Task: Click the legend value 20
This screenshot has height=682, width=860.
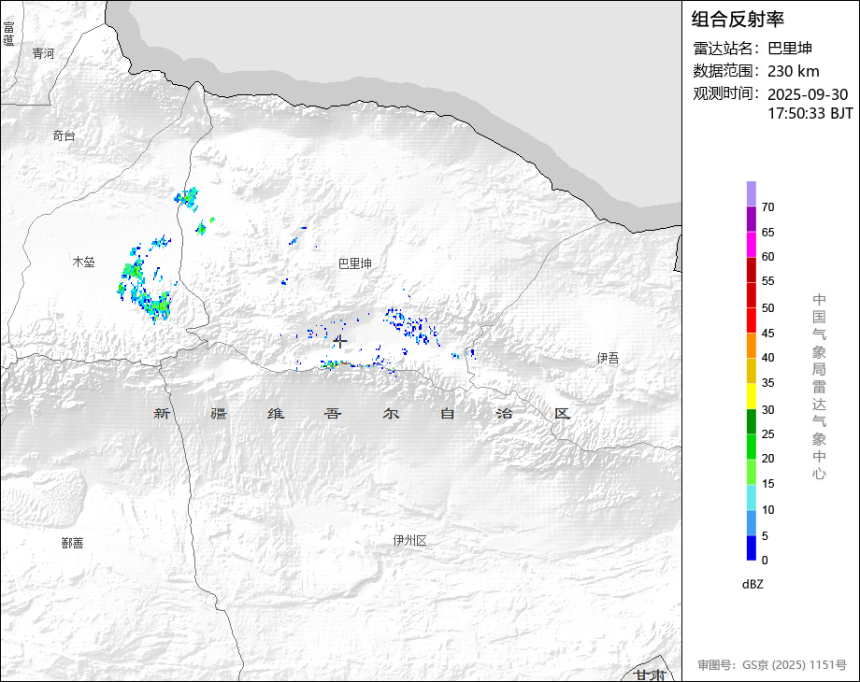Action: point(768,459)
